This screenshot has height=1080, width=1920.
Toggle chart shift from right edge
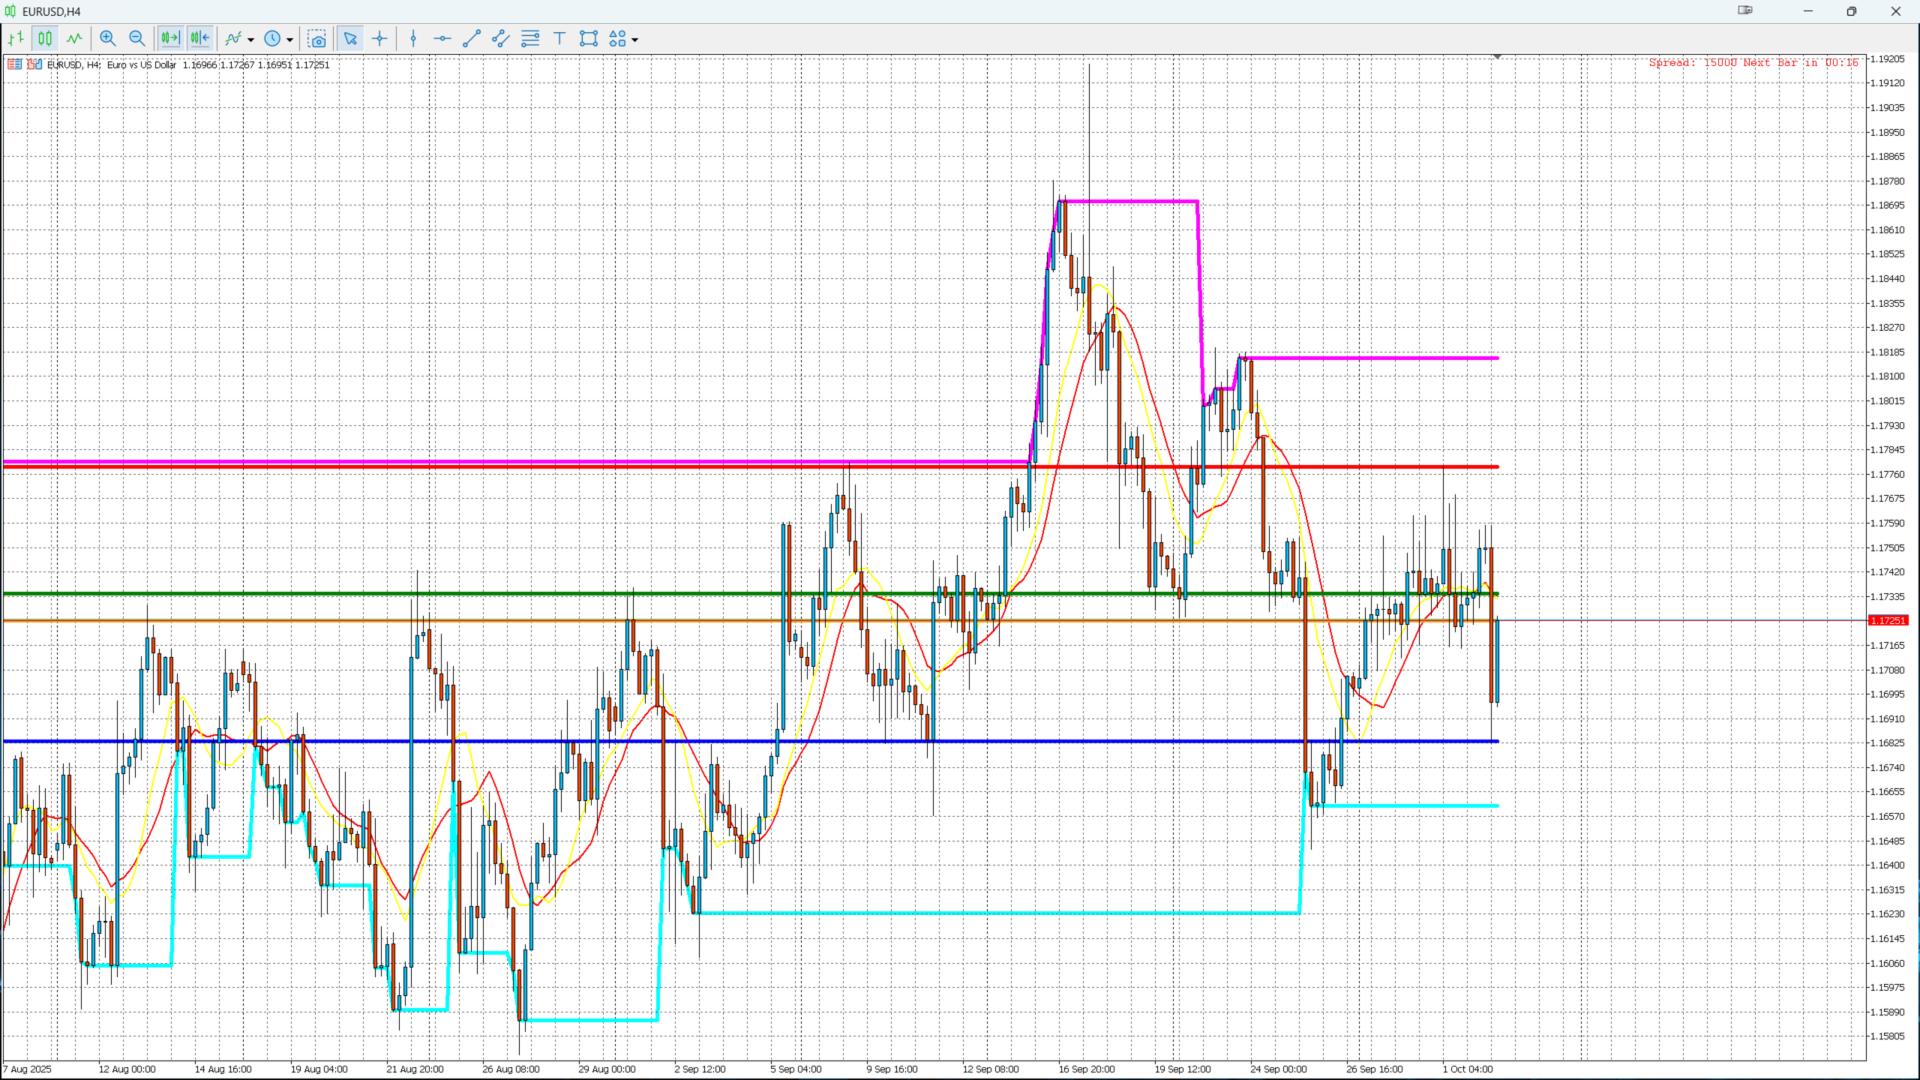point(200,38)
